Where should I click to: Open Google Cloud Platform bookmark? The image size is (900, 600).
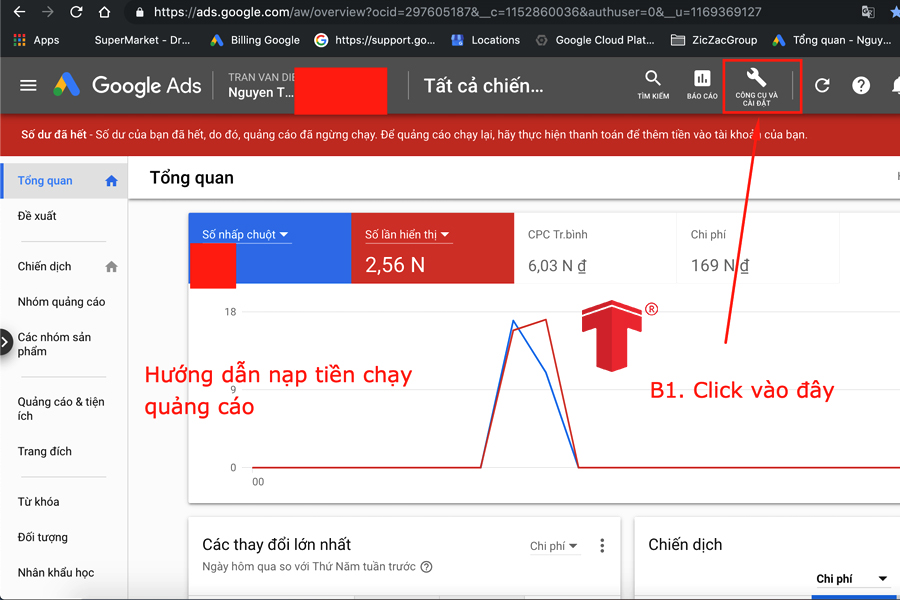(595, 40)
